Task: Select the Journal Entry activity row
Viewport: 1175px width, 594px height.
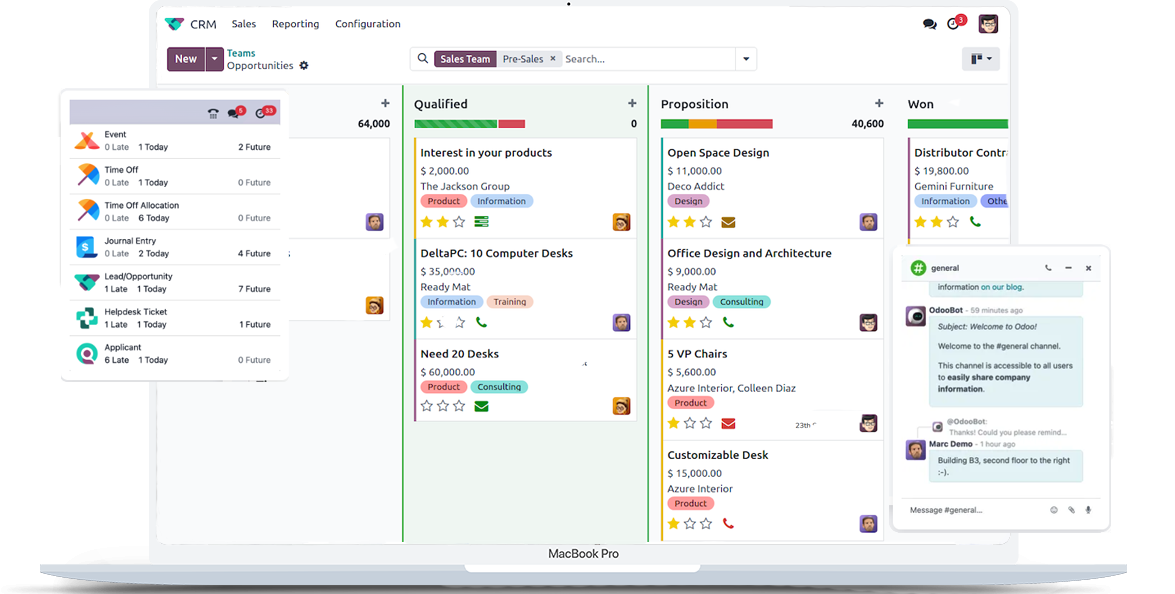Action: [x=175, y=247]
